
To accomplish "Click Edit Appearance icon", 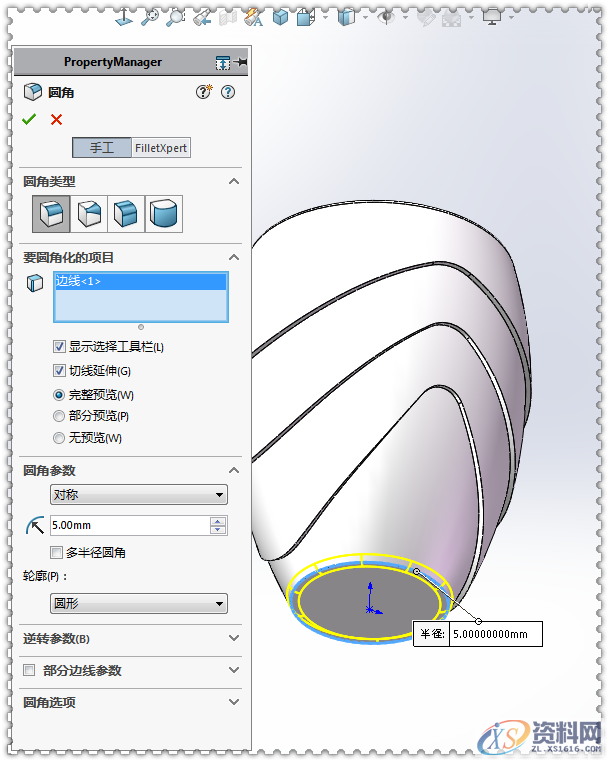I will pos(426,18).
